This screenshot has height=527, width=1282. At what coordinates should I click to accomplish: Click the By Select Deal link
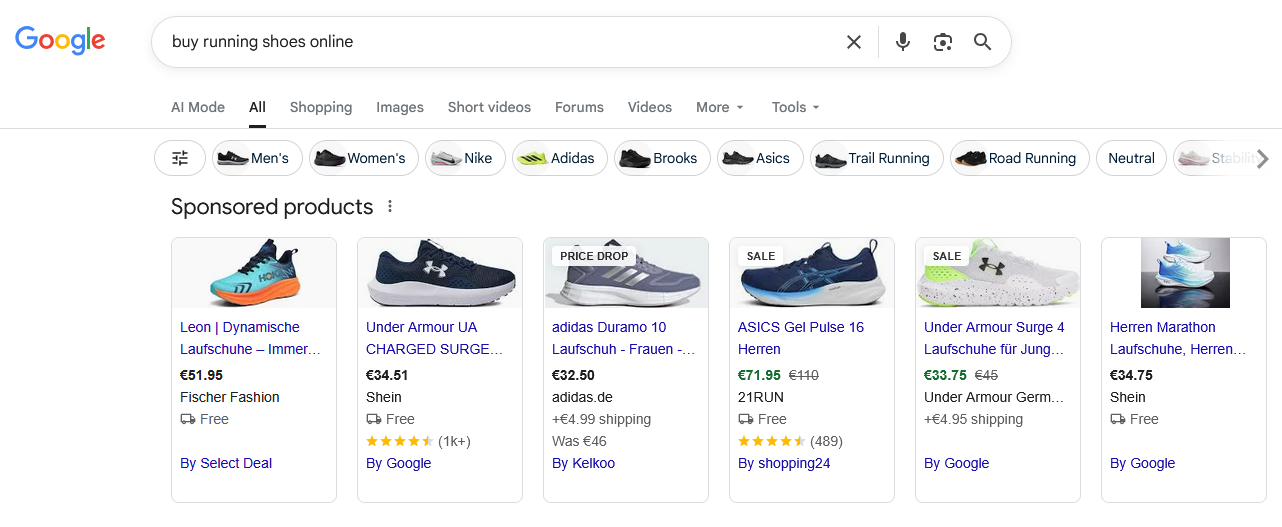(226, 463)
